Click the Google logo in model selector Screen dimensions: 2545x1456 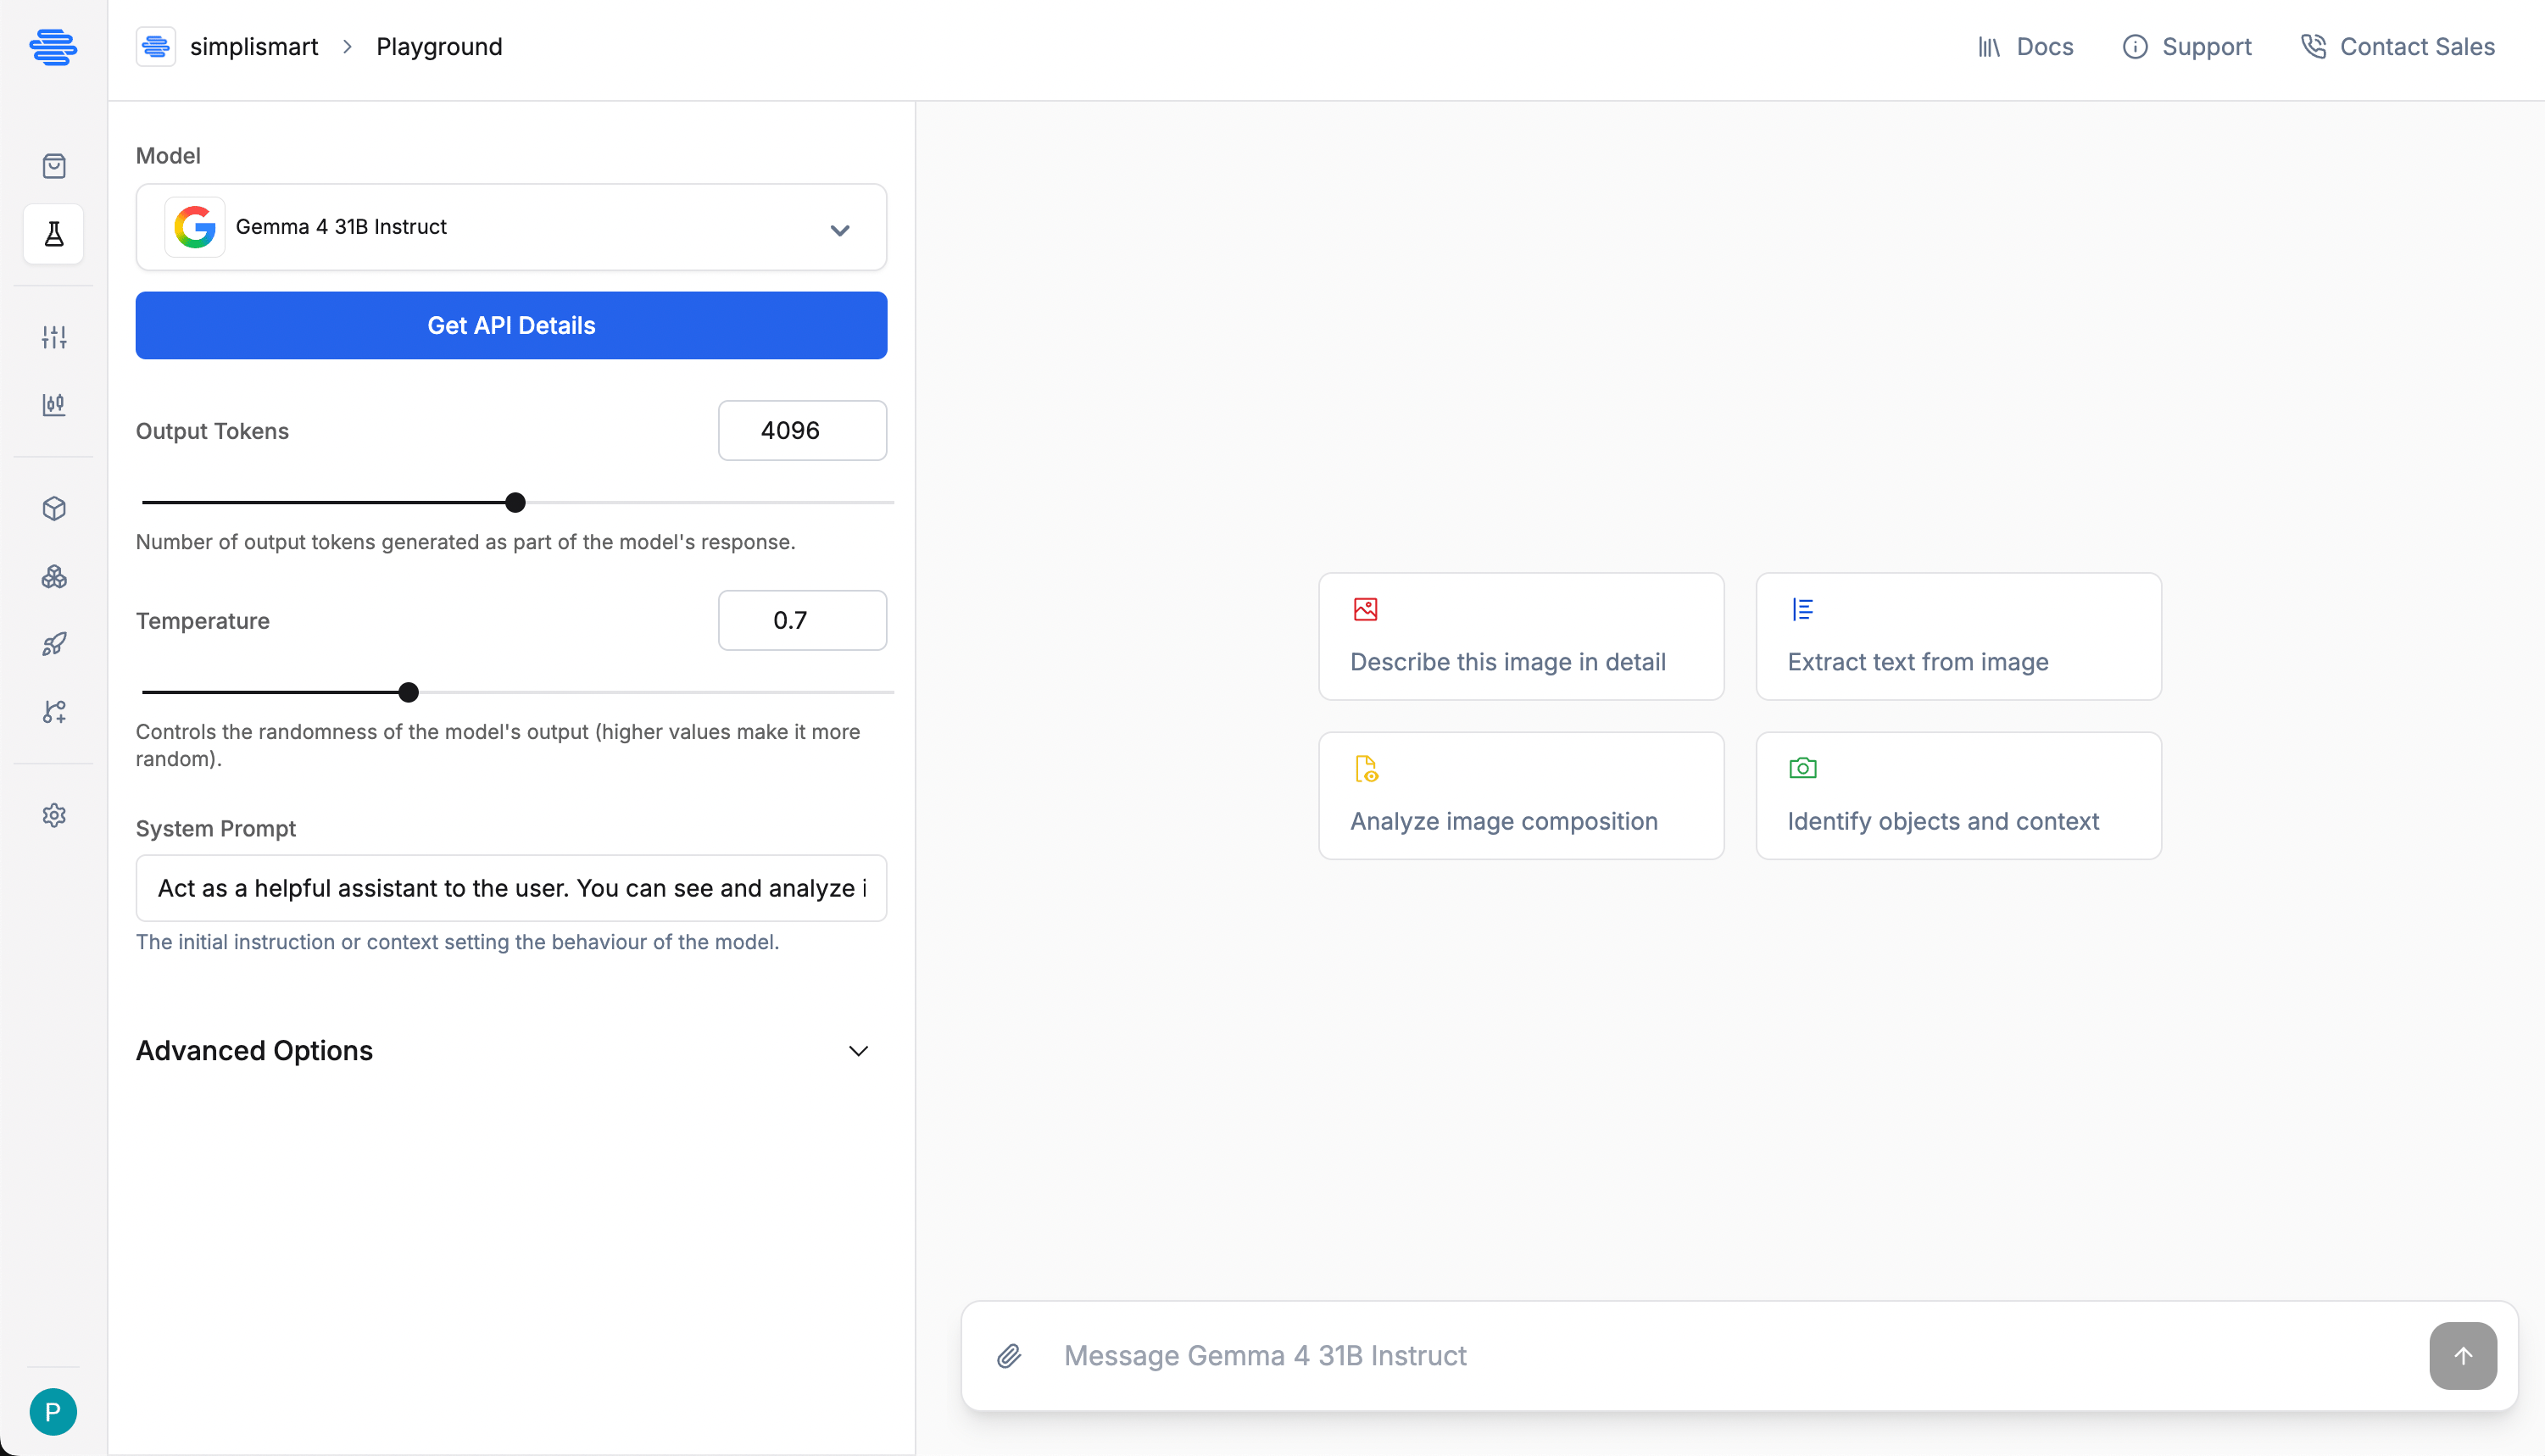(195, 227)
